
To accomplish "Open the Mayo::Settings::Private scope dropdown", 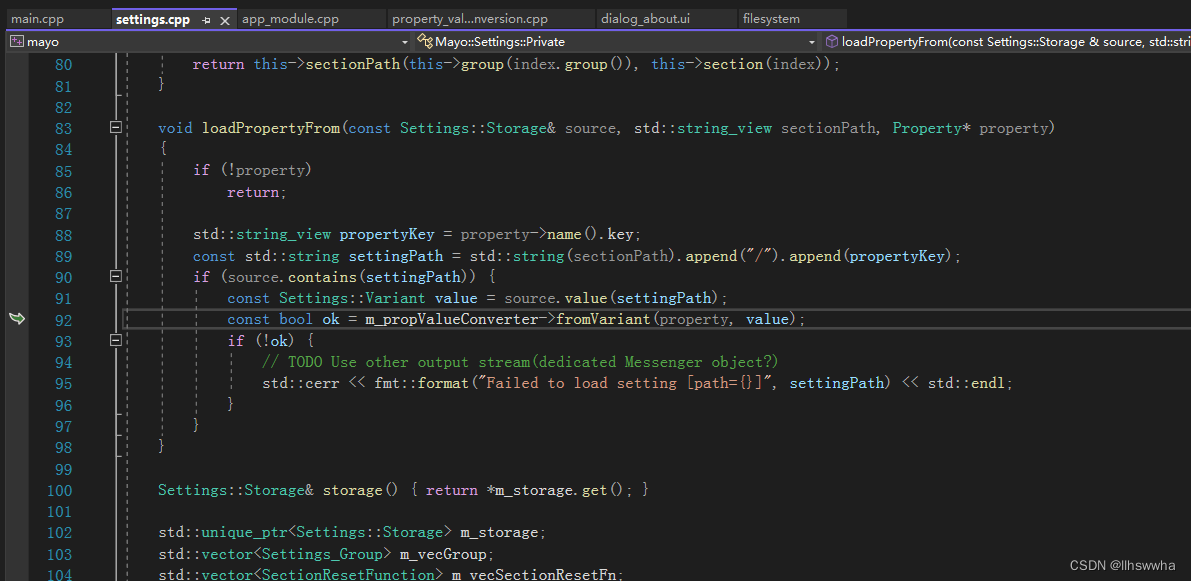I will [x=812, y=41].
